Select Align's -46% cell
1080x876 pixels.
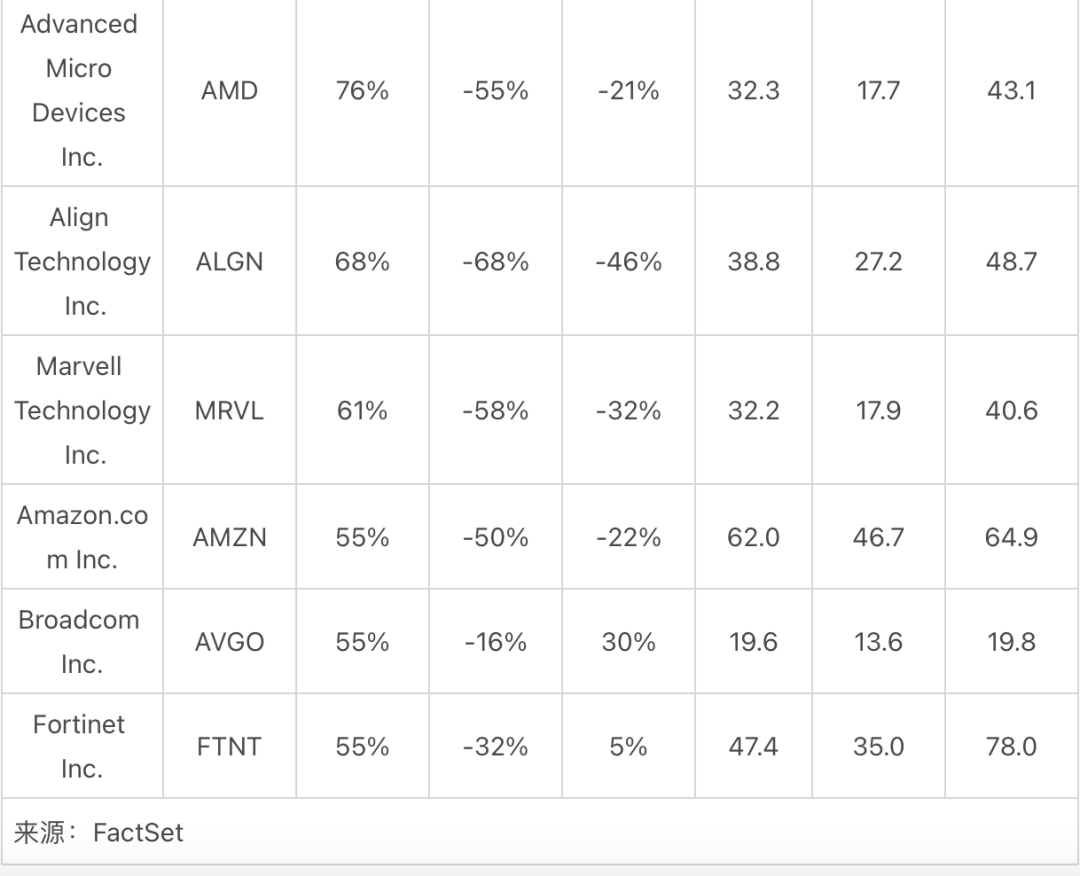[x=628, y=262]
